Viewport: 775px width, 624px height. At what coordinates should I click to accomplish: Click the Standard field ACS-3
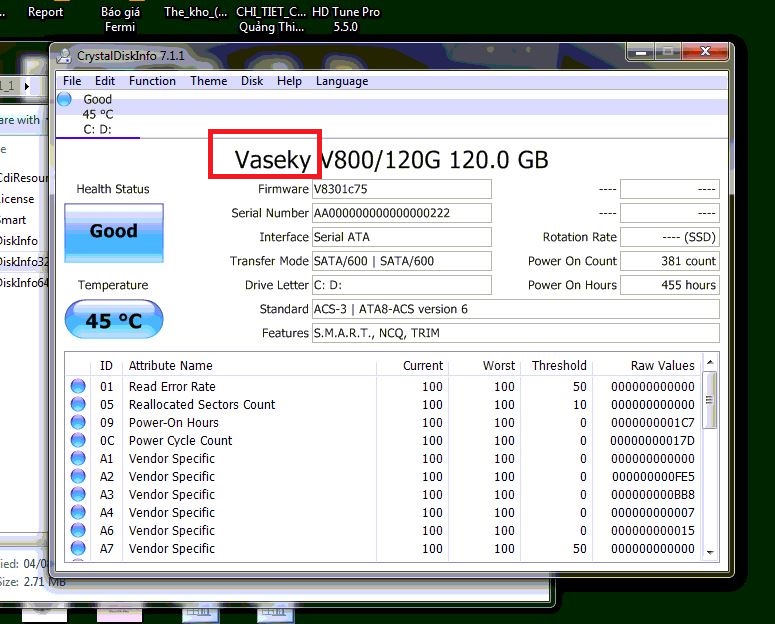(516, 309)
